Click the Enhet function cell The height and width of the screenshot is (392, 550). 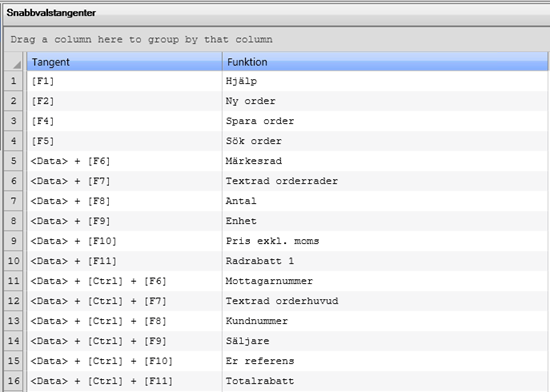pyautogui.click(x=385, y=221)
